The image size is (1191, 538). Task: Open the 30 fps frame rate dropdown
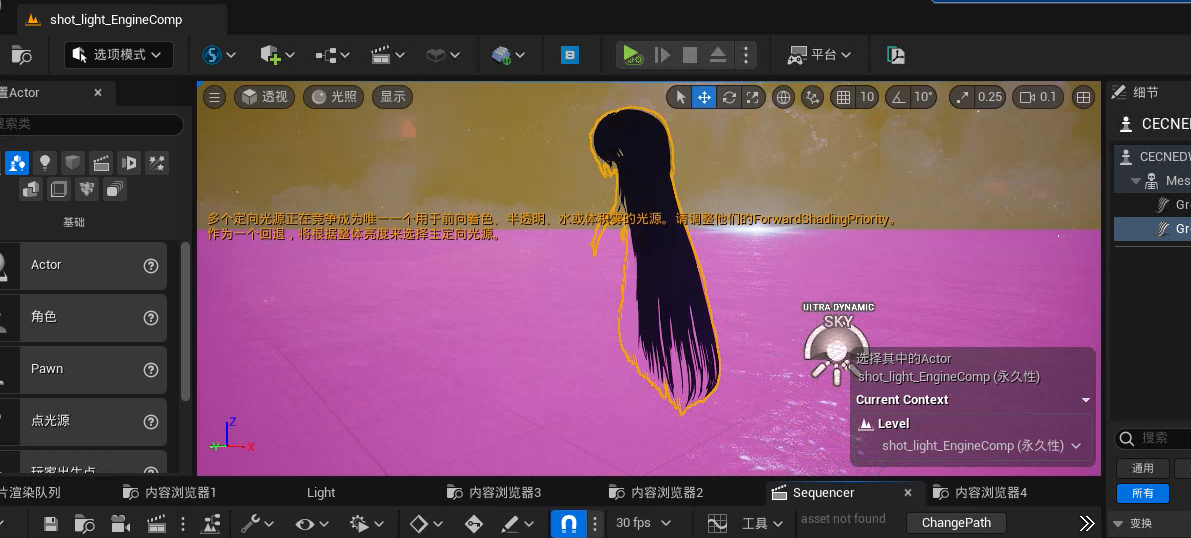pos(643,523)
